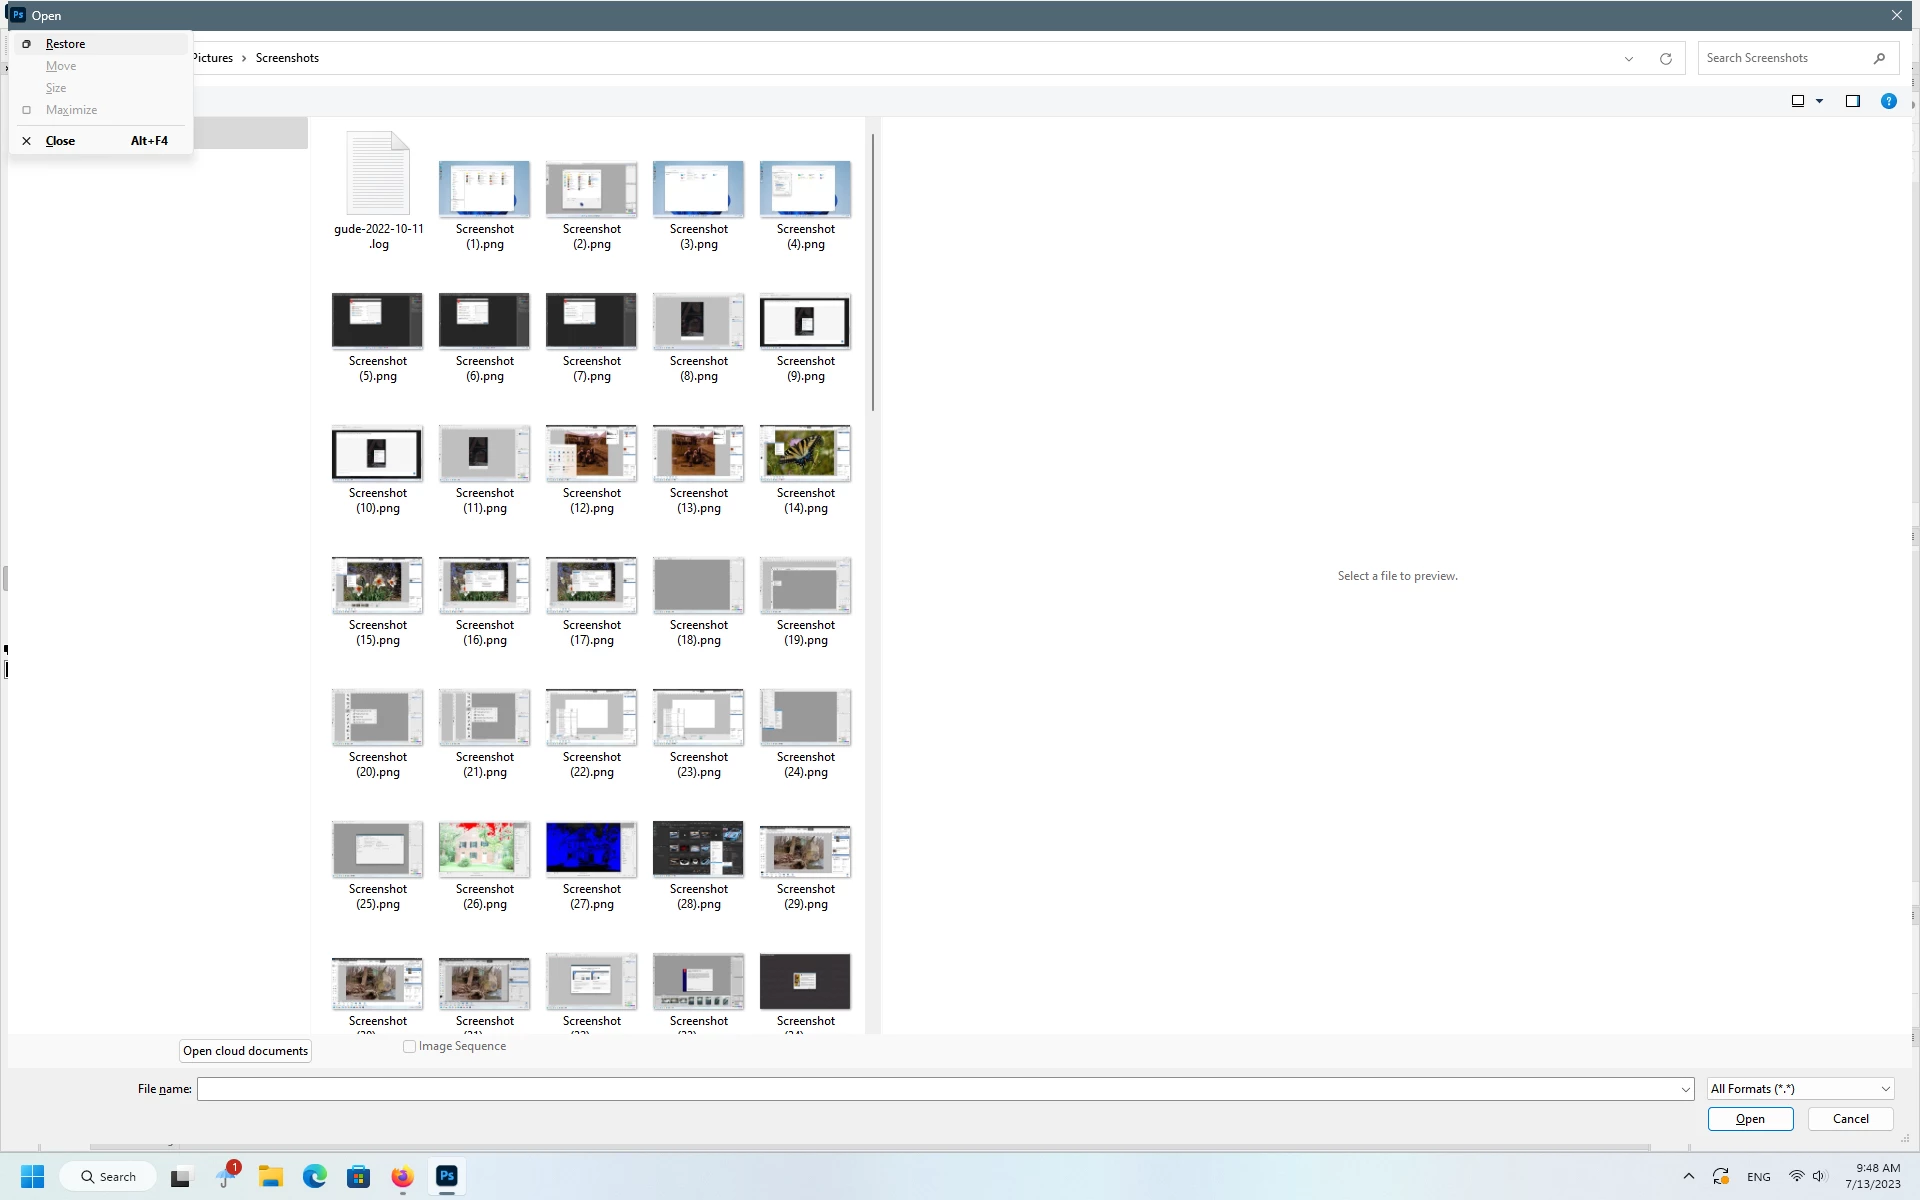Click Photoshop icon in the taskbar
This screenshot has width=1920, height=1200.
tap(447, 1177)
